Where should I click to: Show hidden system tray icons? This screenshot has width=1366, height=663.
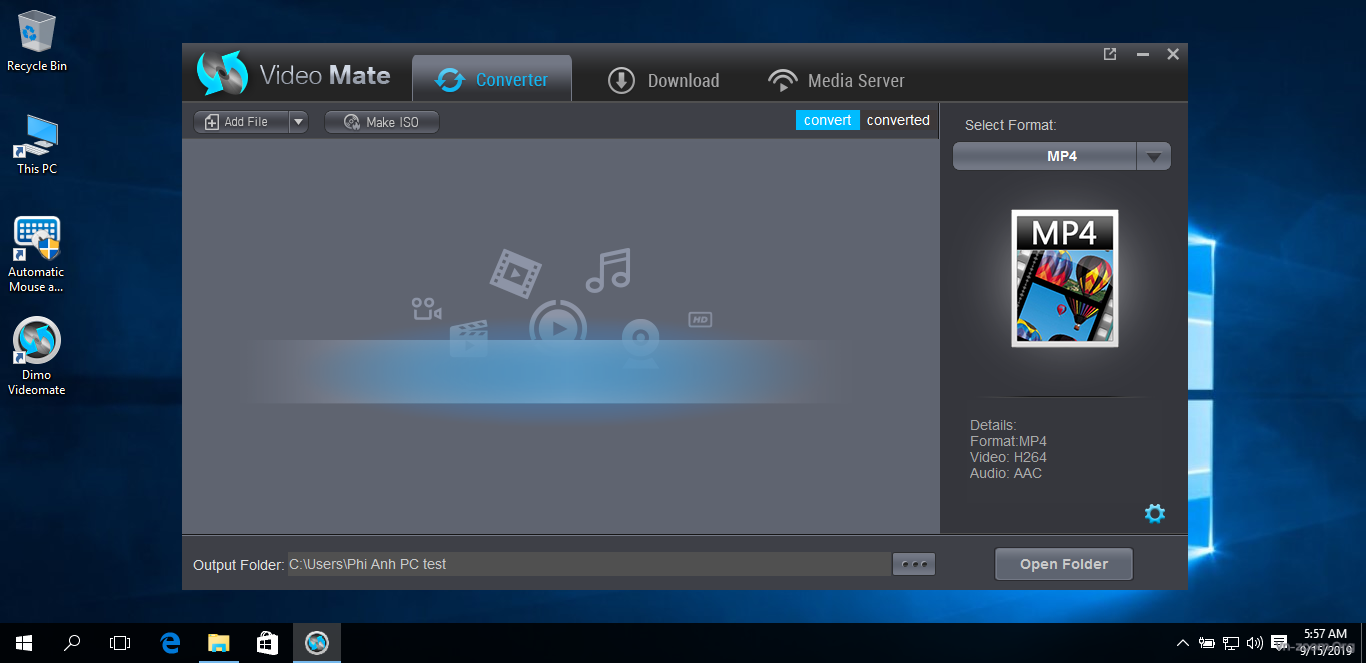pyautogui.click(x=1183, y=643)
